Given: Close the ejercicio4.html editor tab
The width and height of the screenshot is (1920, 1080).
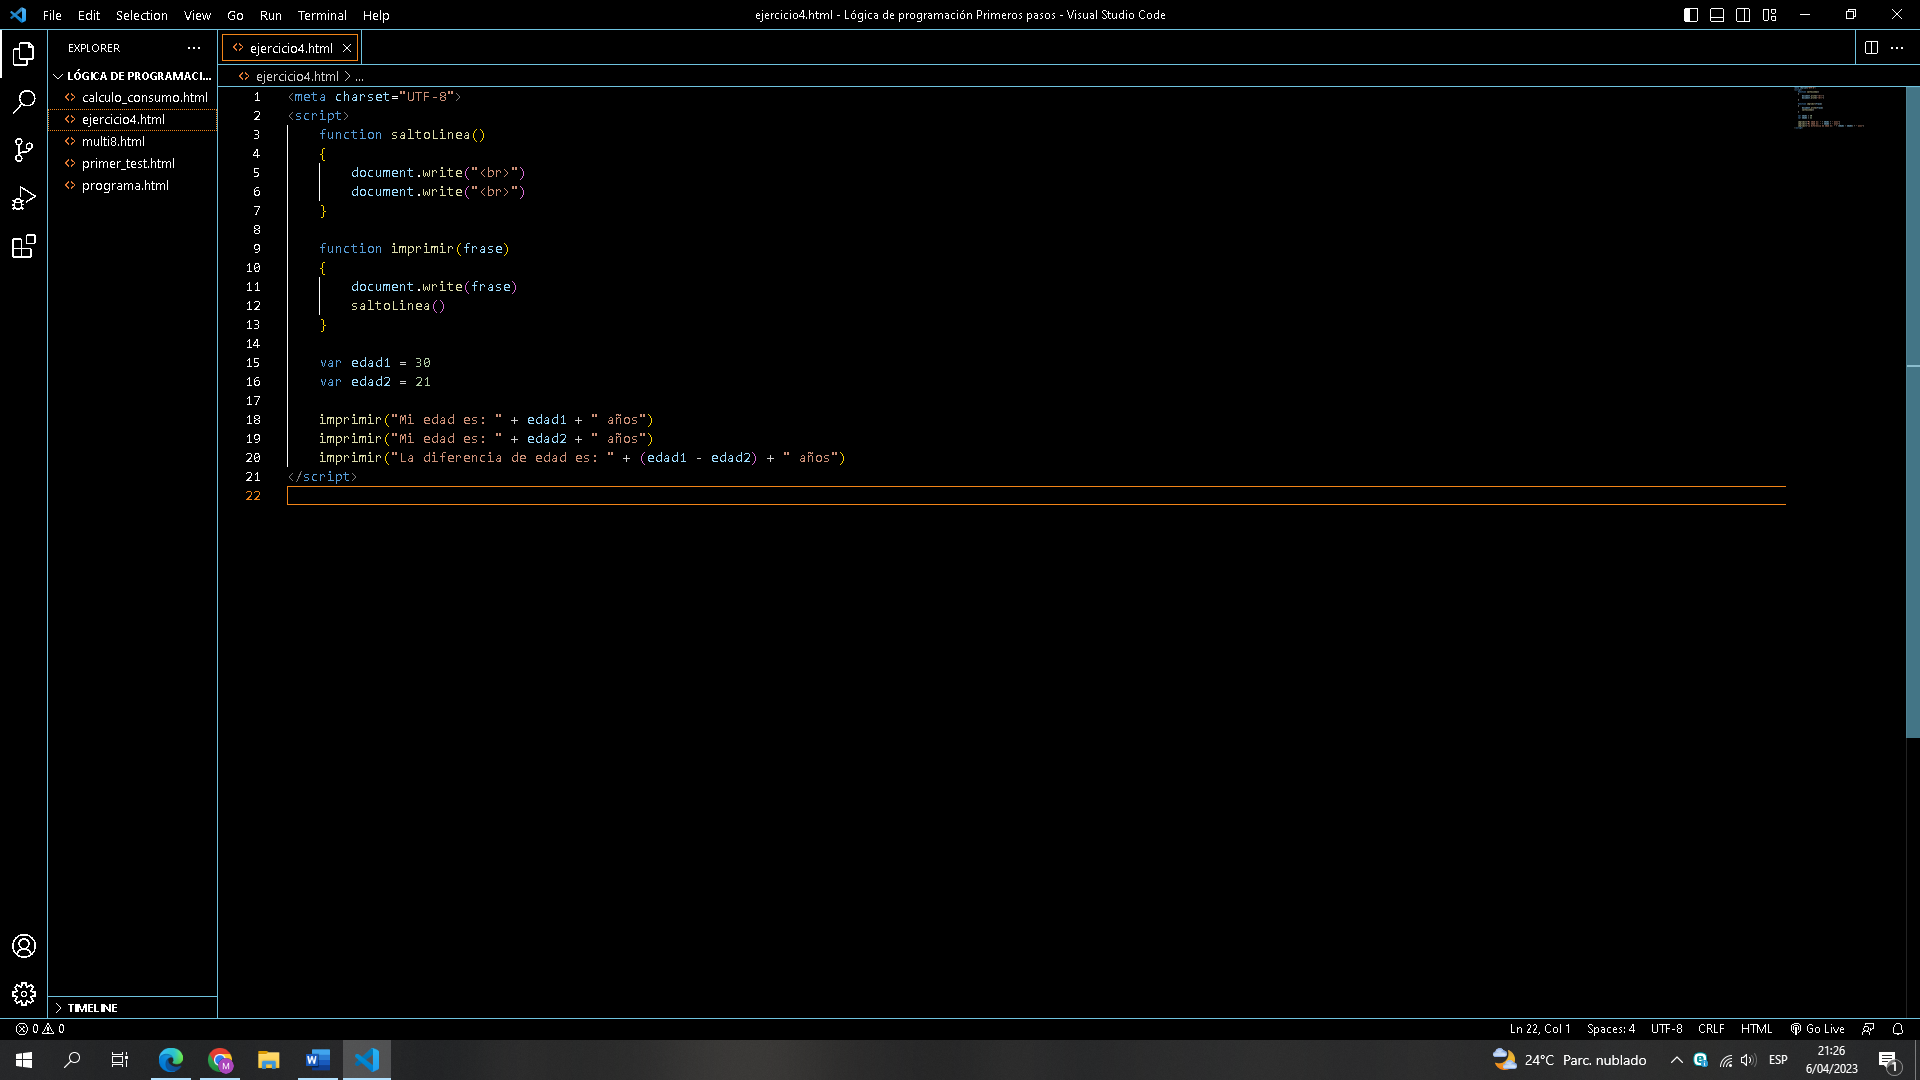Looking at the screenshot, I should [347, 48].
